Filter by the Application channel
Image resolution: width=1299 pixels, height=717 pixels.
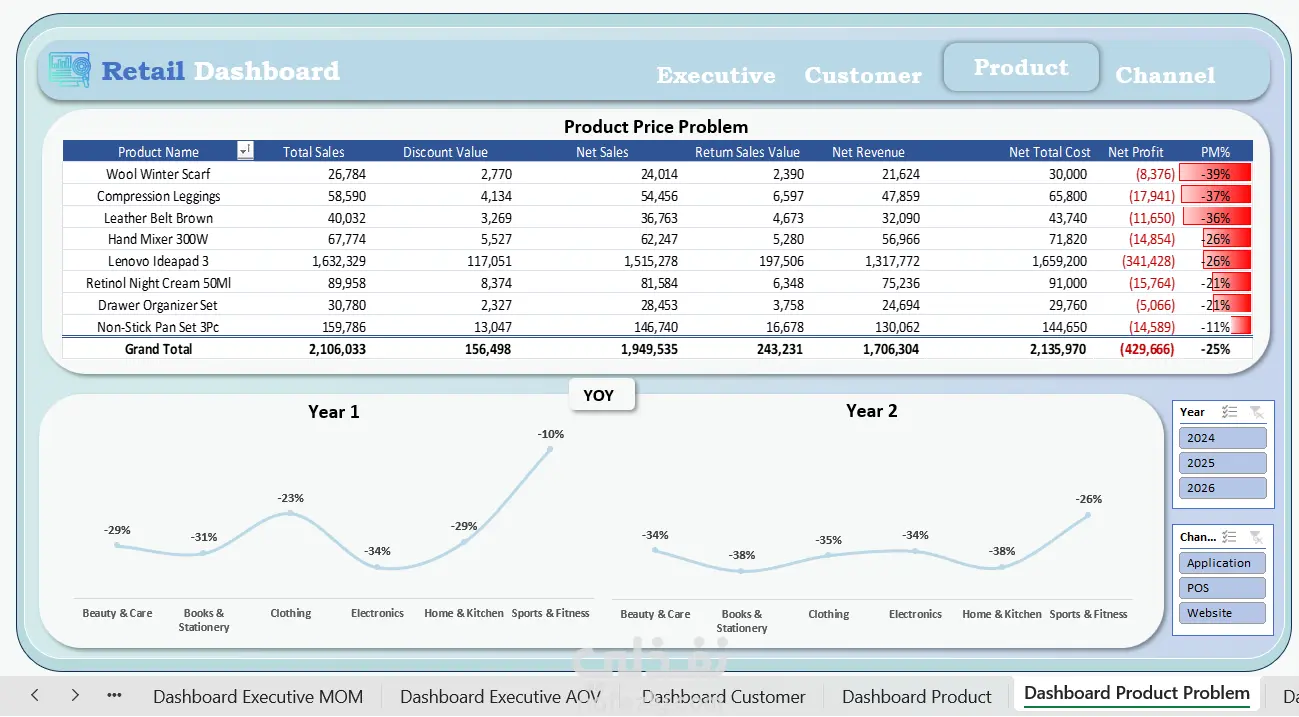pyautogui.click(x=1222, y=563)
